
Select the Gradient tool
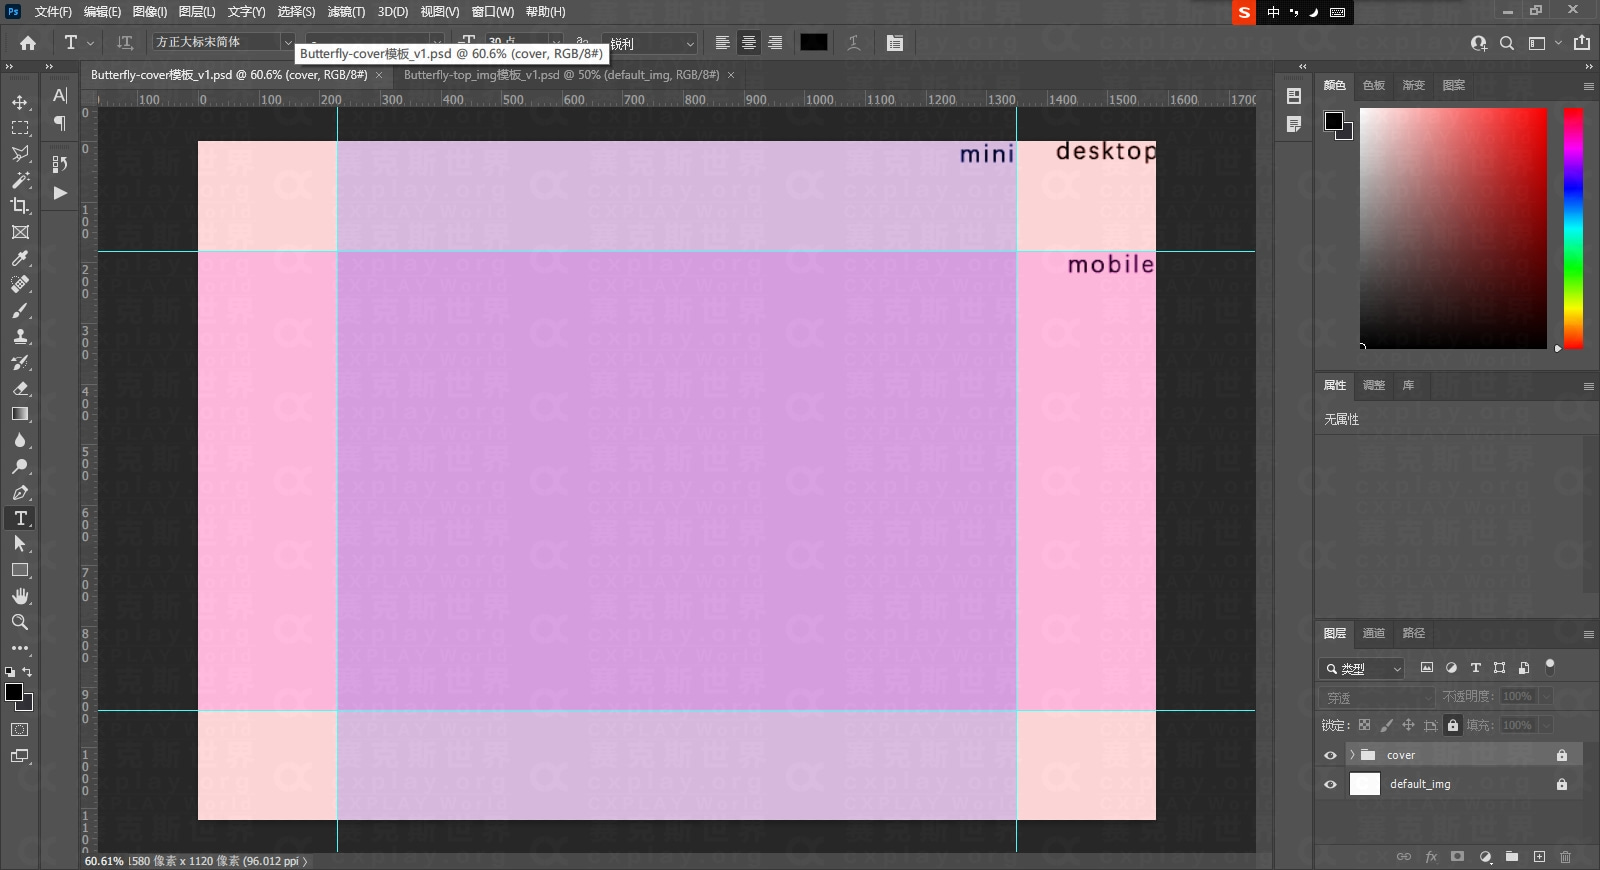point(20,414)
